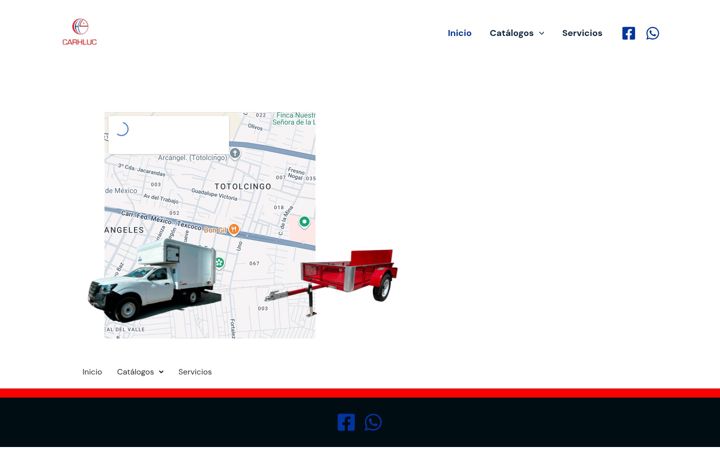Open the footer Facebook icon
This screenshot has height=450, width=720.
pos(346,422)
